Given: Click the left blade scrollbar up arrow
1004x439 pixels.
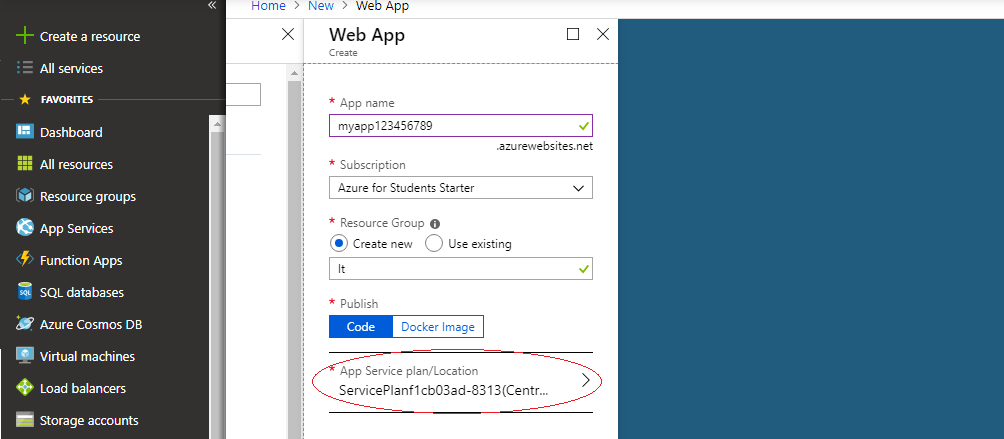Looking at the screenshot, I should [294, 74].
